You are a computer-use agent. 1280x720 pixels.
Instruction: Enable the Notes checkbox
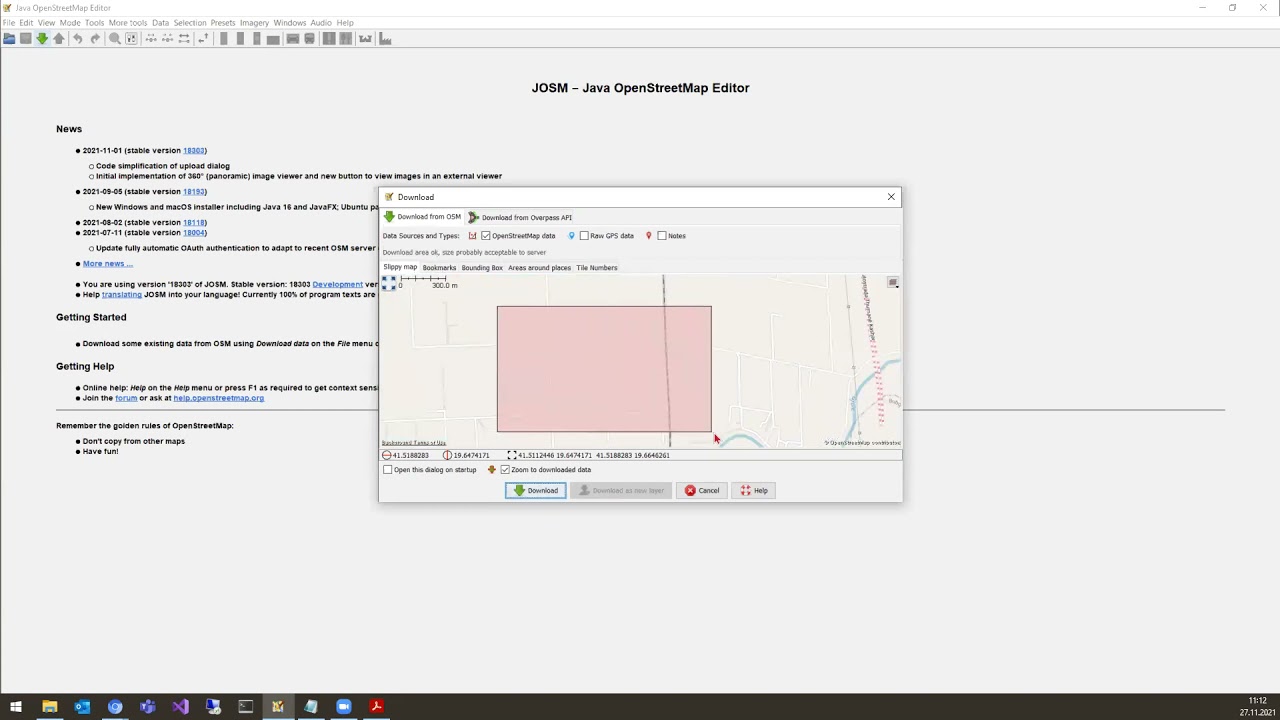(661, 236)
